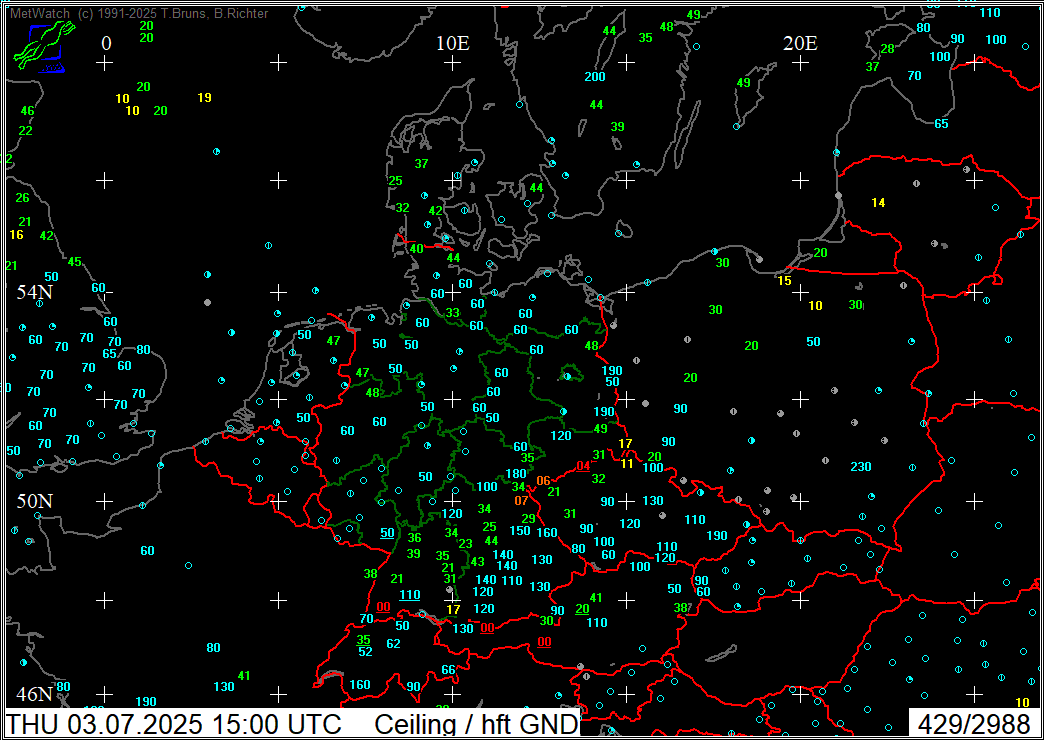This screenshot has height=740, width=1044.
Task: Click the date THU 03.07.2025 15:00 UTC
Action: pos(173,724)
